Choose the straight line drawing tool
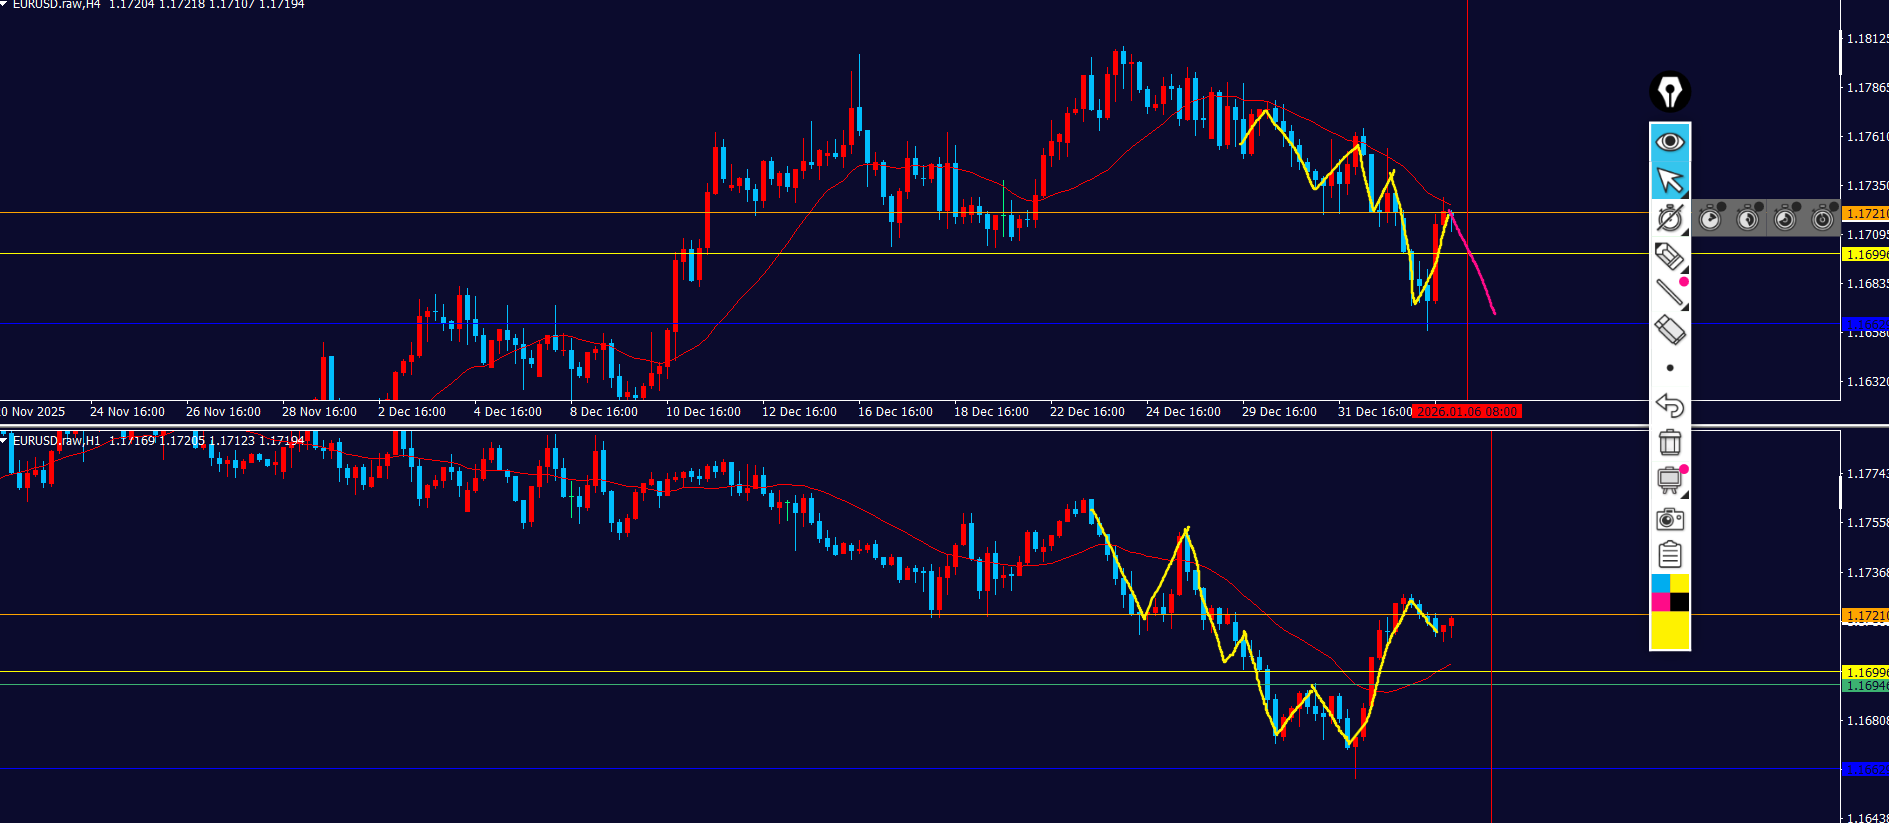This screenshot has width=1889, height=823. [x=1669, y=293]
